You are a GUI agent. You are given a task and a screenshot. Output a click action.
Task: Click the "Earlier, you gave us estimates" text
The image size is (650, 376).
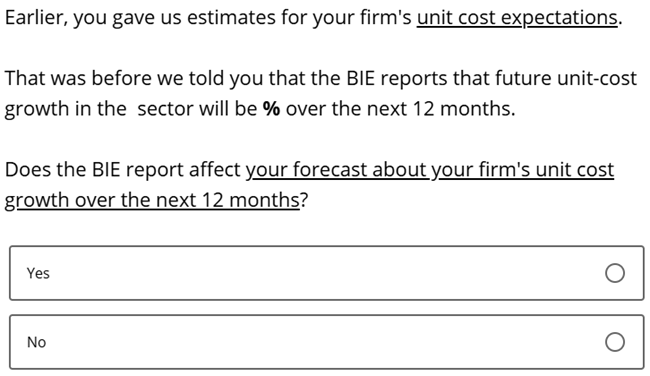(140, 18)
